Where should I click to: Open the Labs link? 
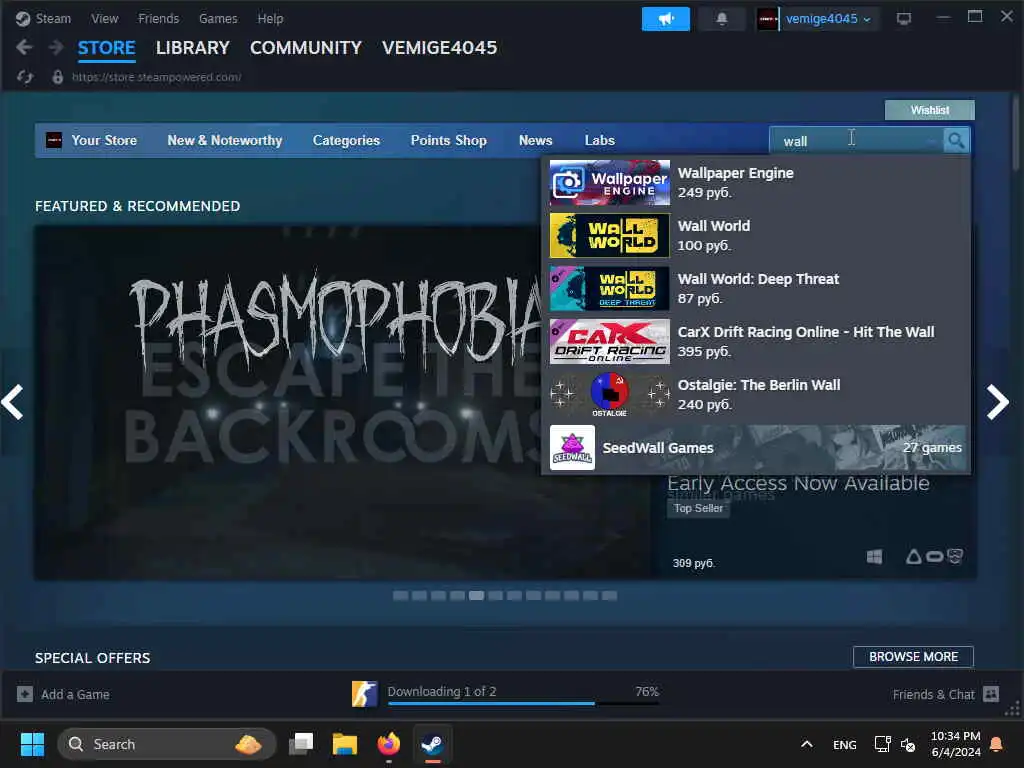(x=600, y=140)
